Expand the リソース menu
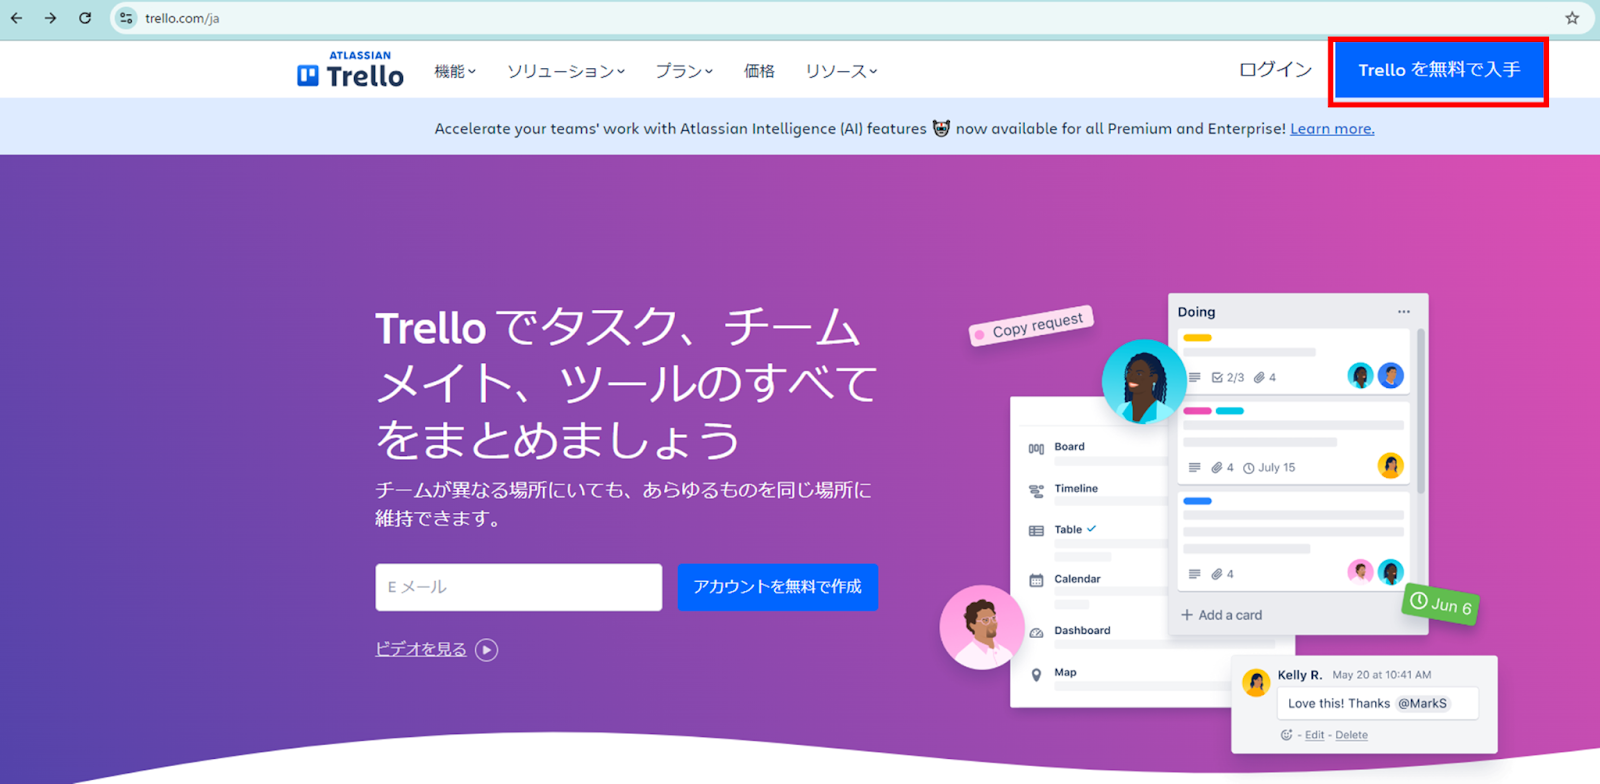1600x784 pixels. point(841,71)
